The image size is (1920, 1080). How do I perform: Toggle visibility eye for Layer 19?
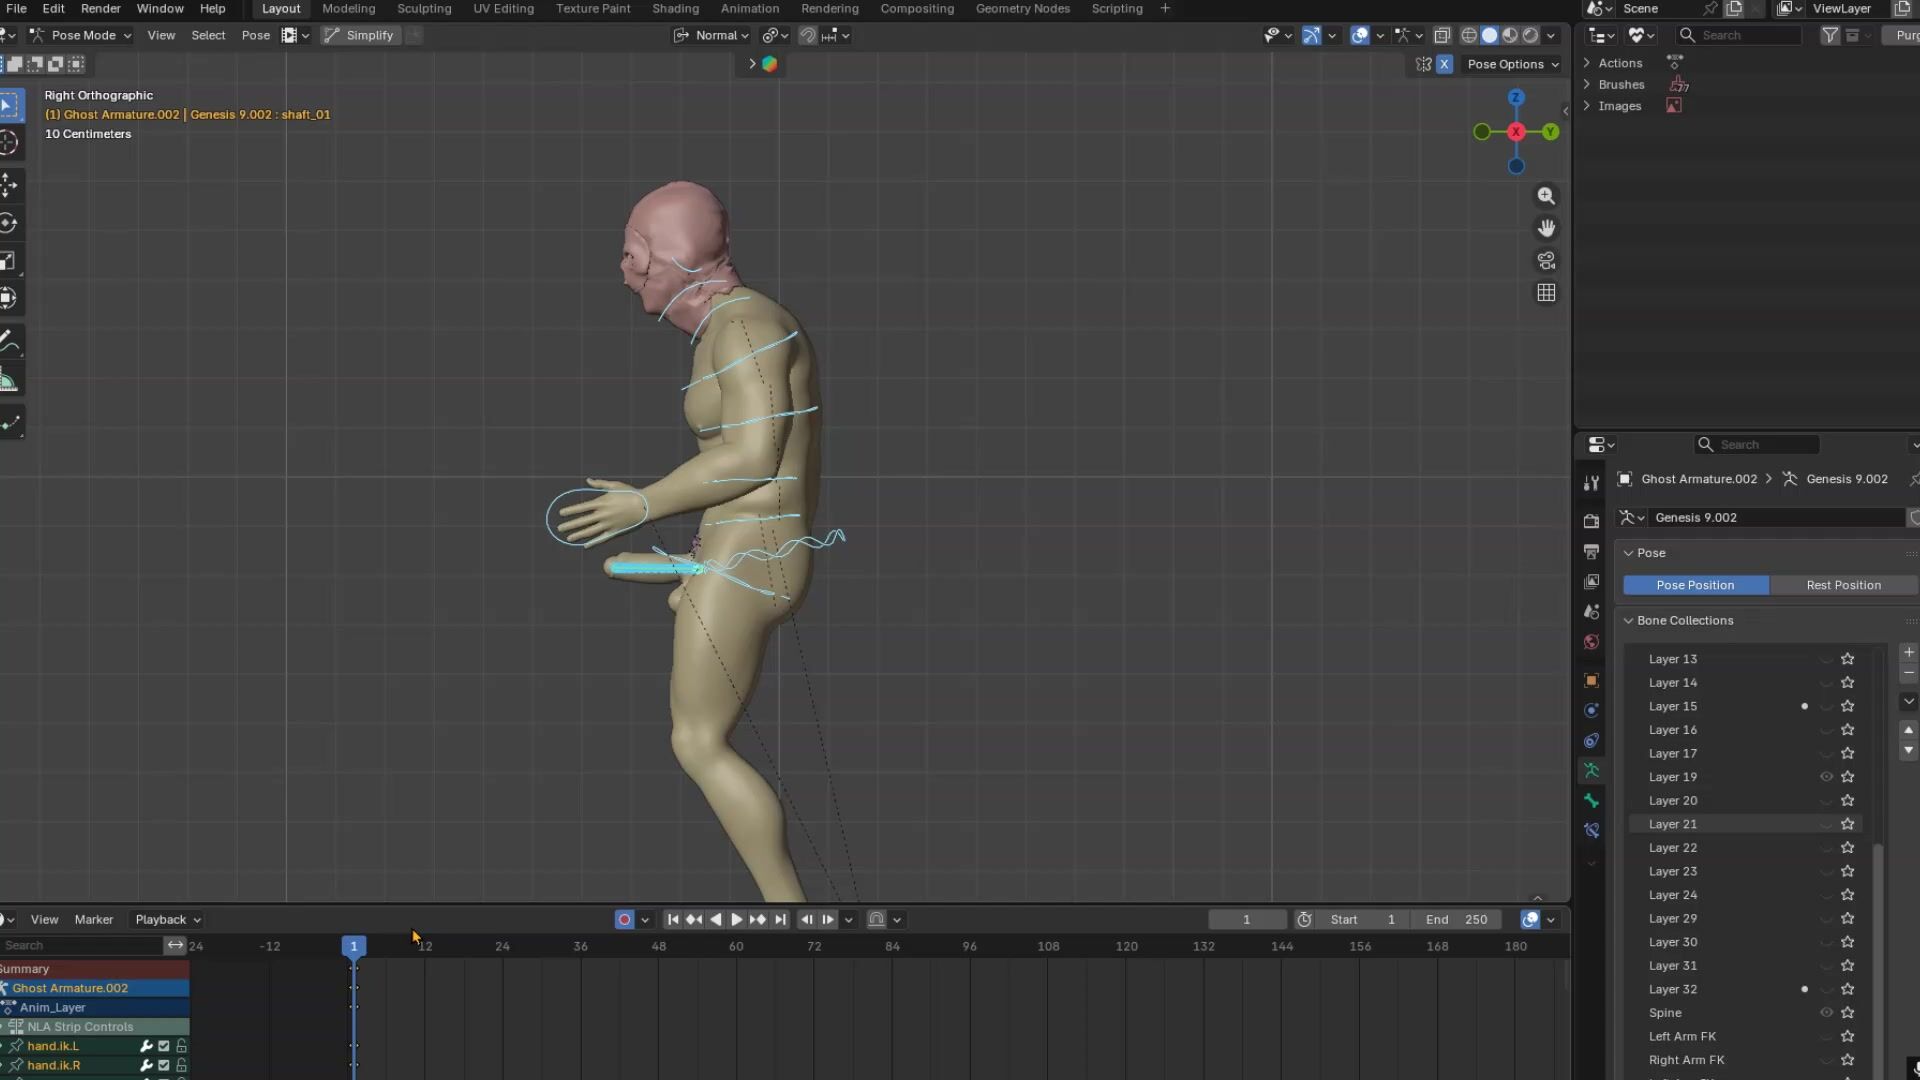coord(1826,777)
